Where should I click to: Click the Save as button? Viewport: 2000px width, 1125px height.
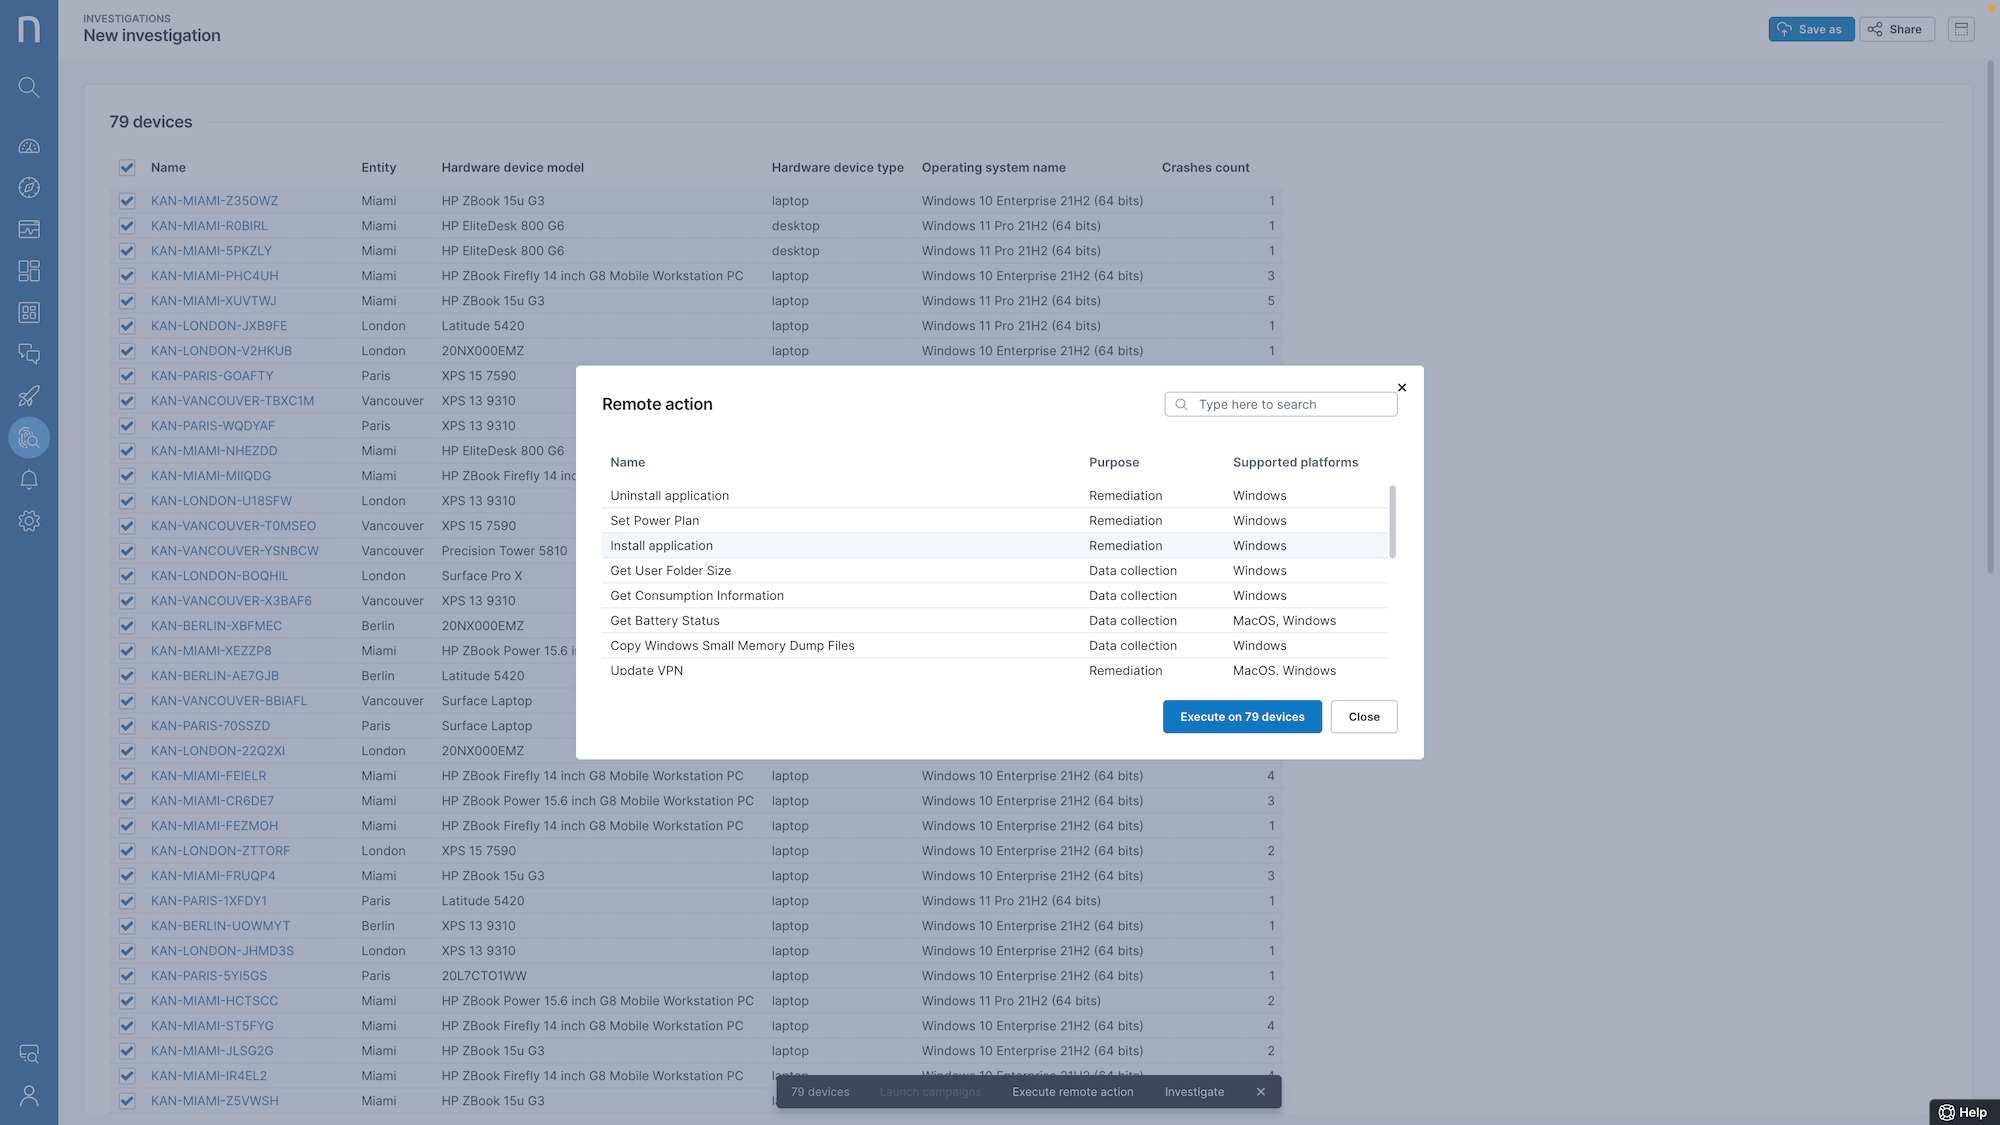tap(1810, 29)
